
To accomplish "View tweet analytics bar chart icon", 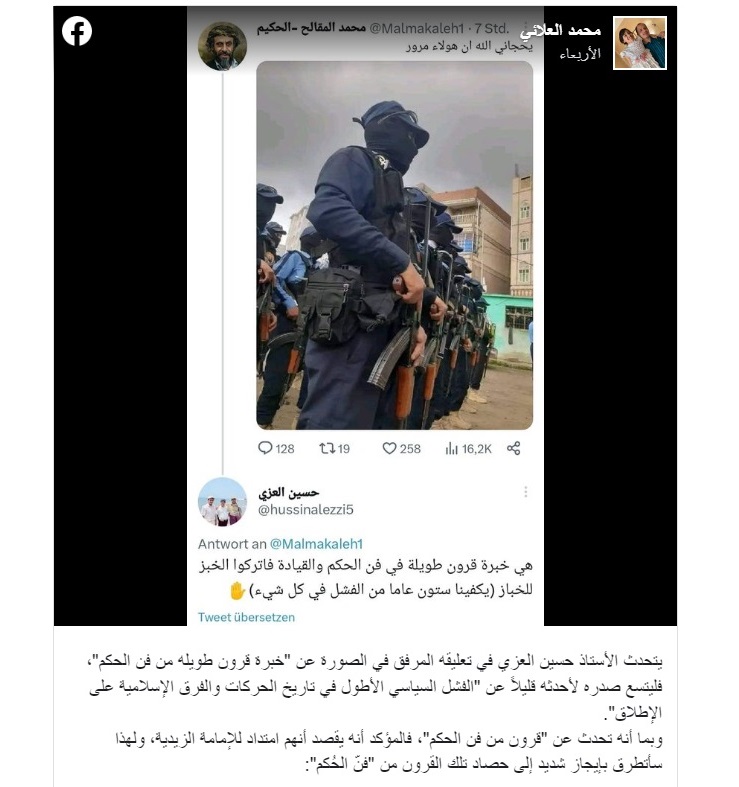I will tap(451, 448).
